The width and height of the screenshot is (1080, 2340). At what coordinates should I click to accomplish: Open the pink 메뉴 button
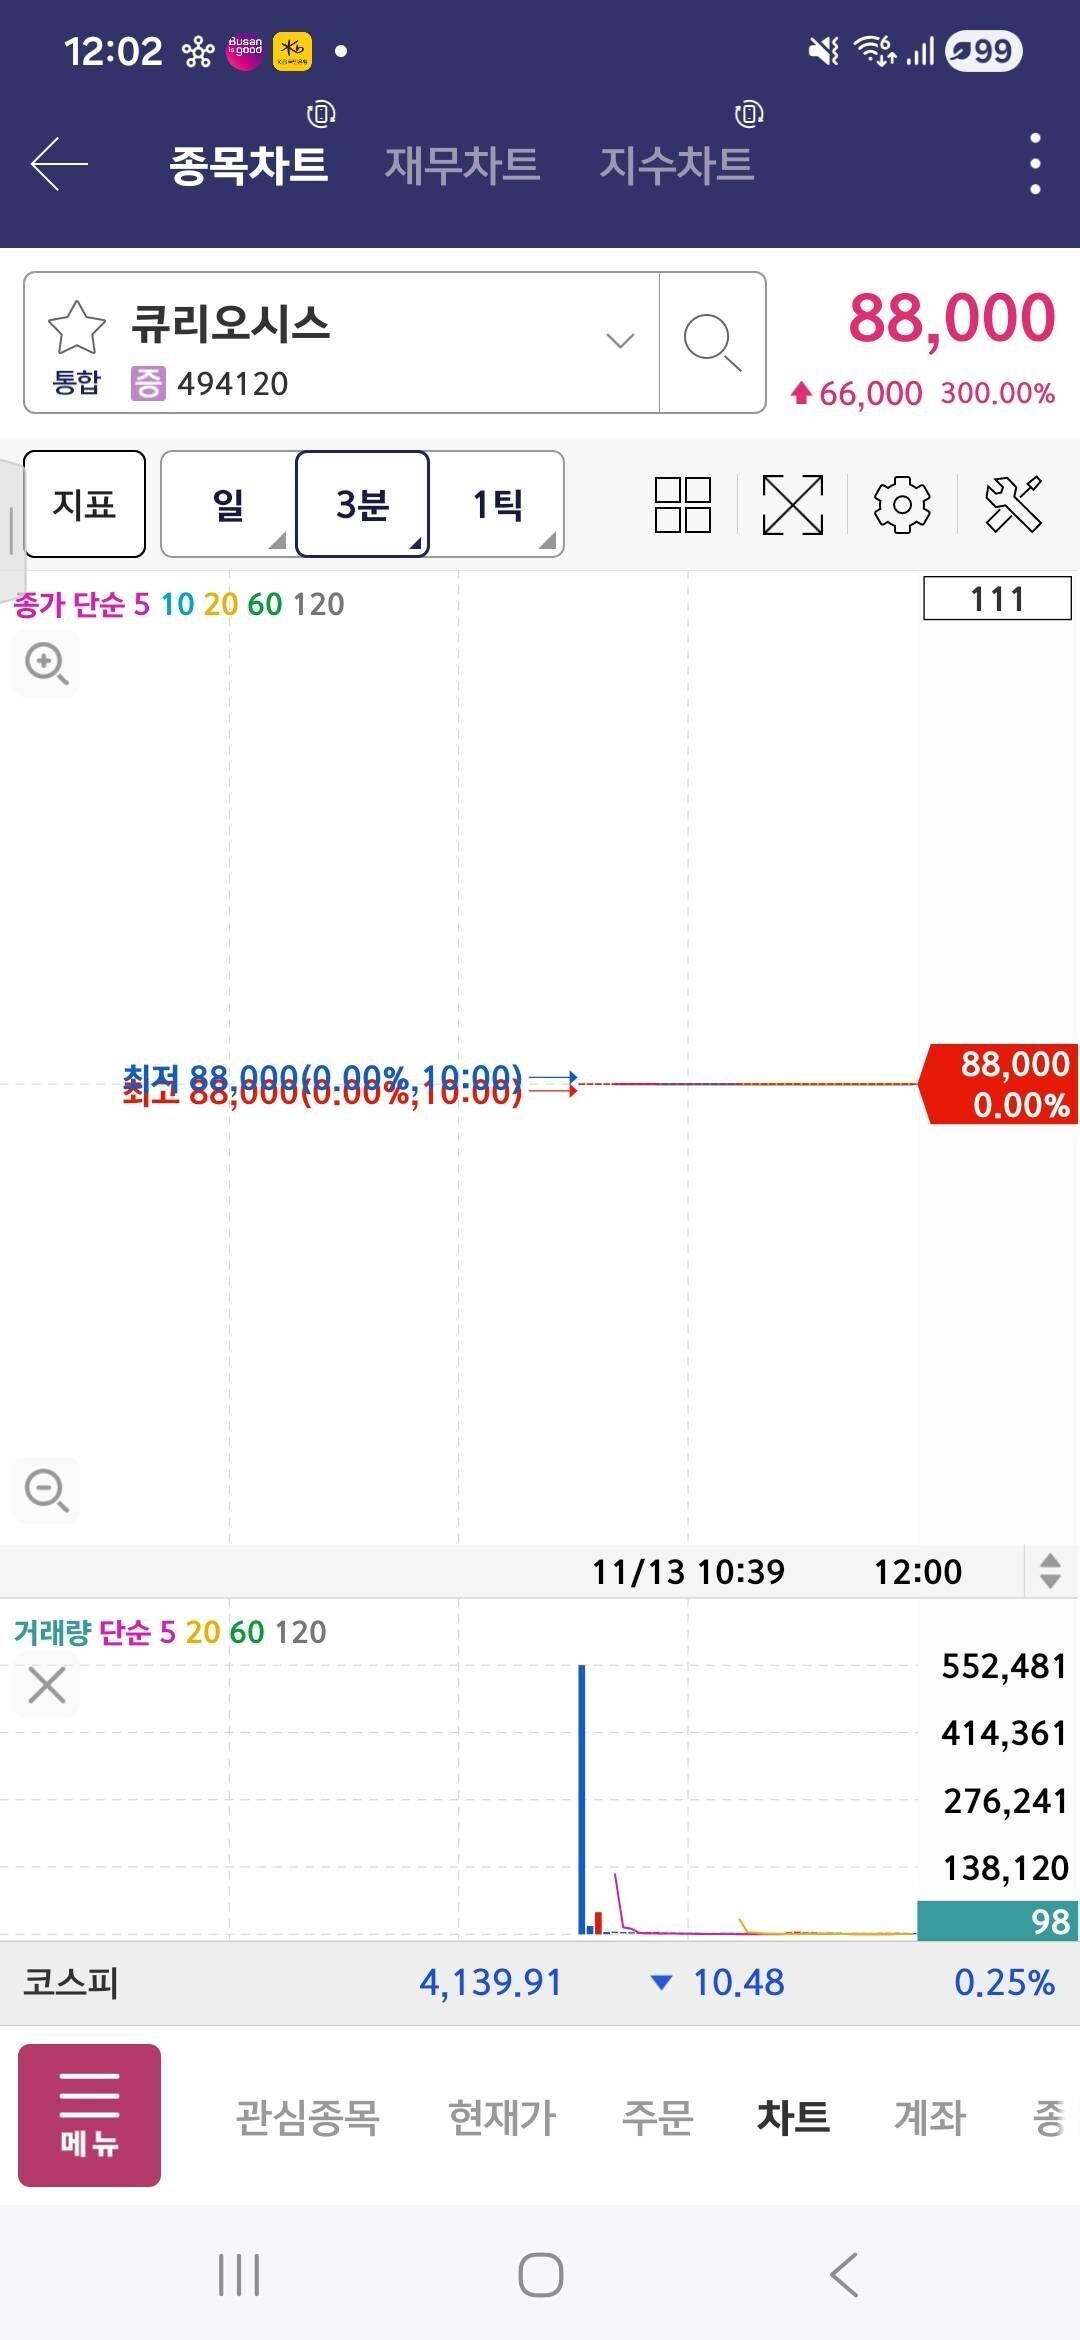pyautogui.click(x=89, y=2115)
